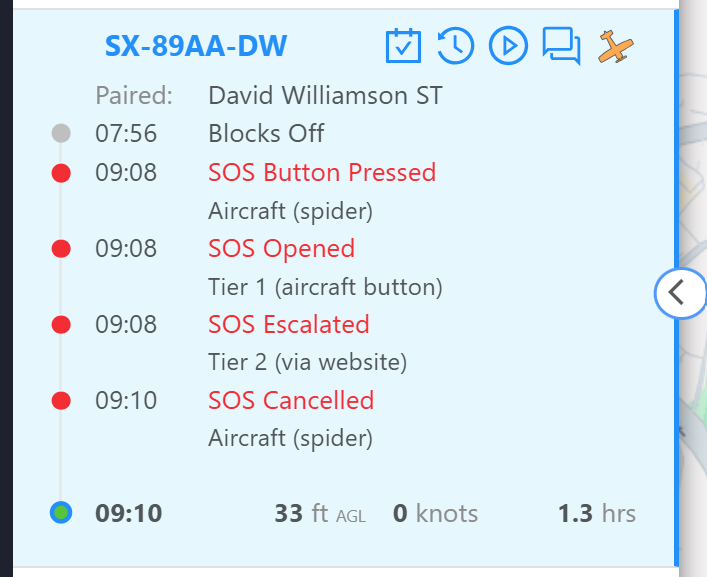Viewport: 707px width, 577px height.
Task: Click the SOS Cancelled event text
Action: pyautogui.click(x=291, y=400)
